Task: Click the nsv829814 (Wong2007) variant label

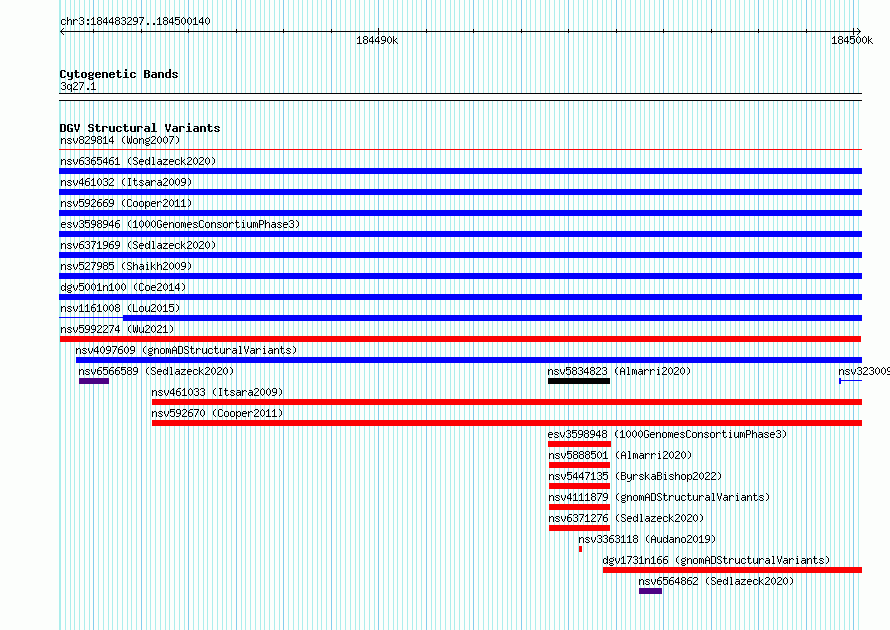Action: coord(120,140)
